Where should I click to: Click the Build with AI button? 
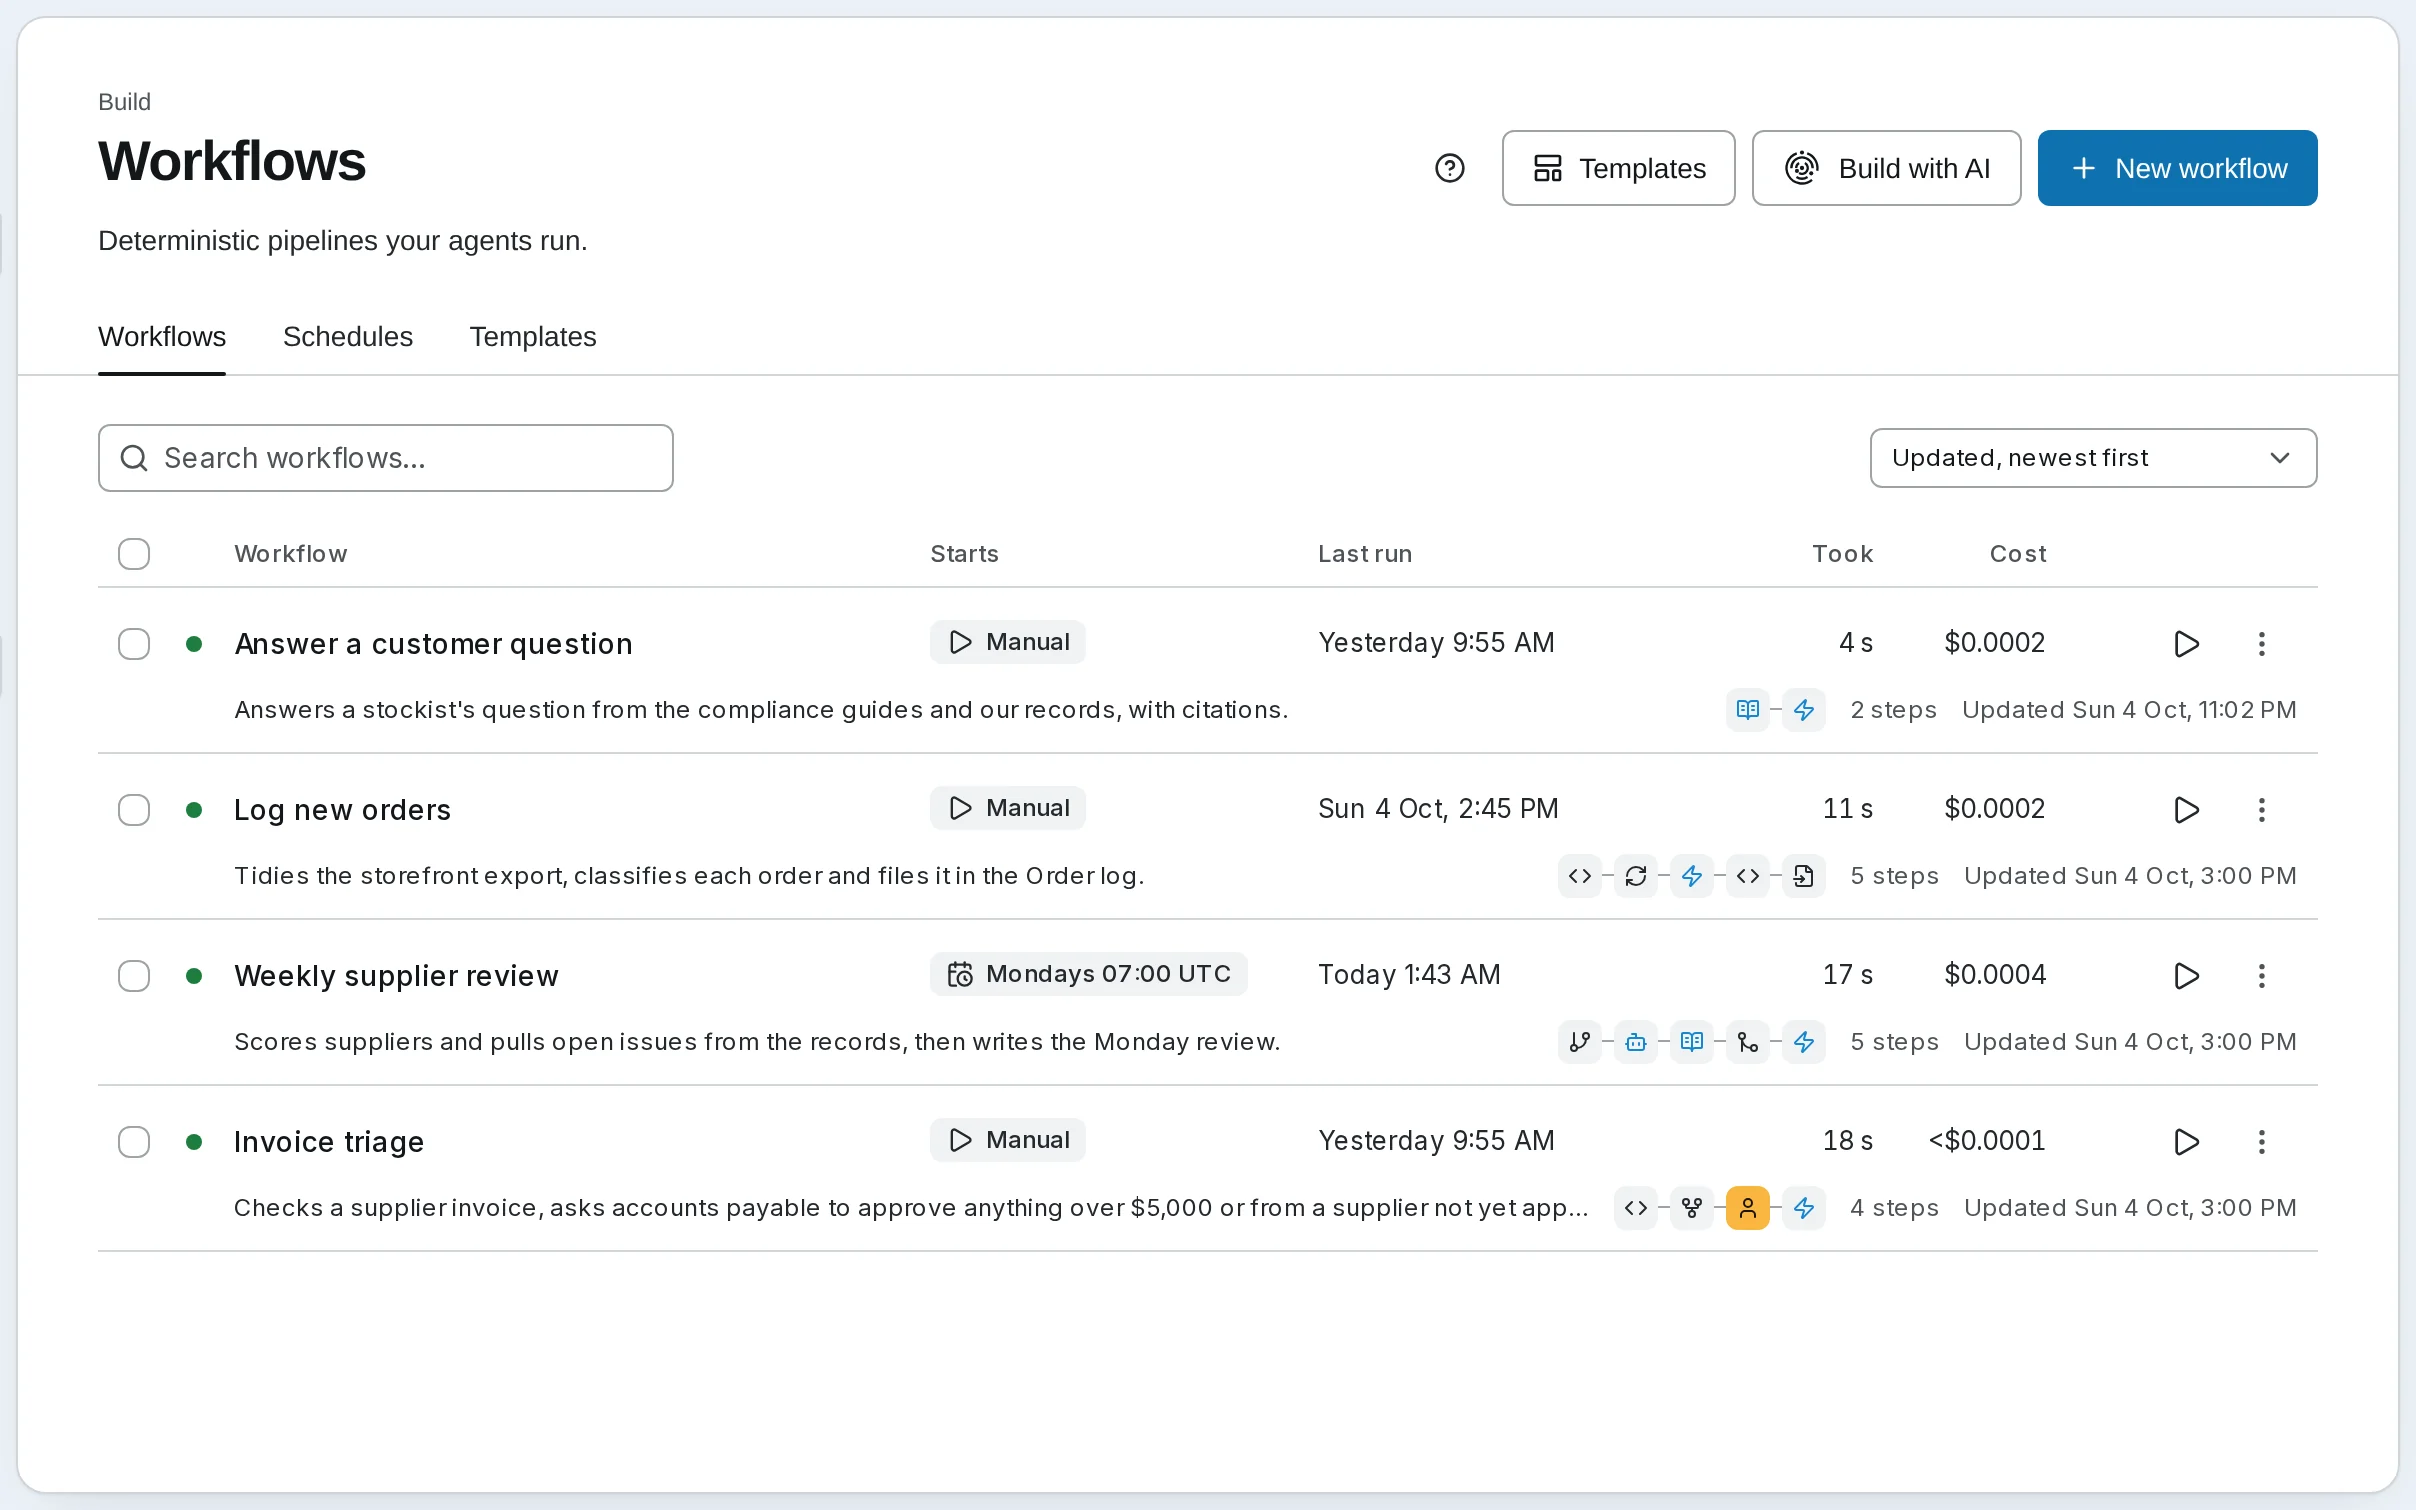[x=1886, y=168]
